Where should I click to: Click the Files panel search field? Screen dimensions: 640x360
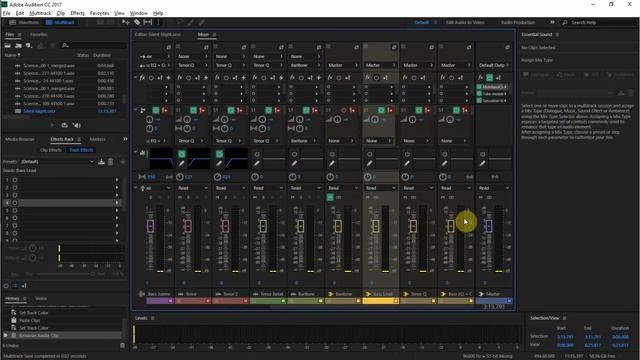pyautogui.click(x=94, y=45)
